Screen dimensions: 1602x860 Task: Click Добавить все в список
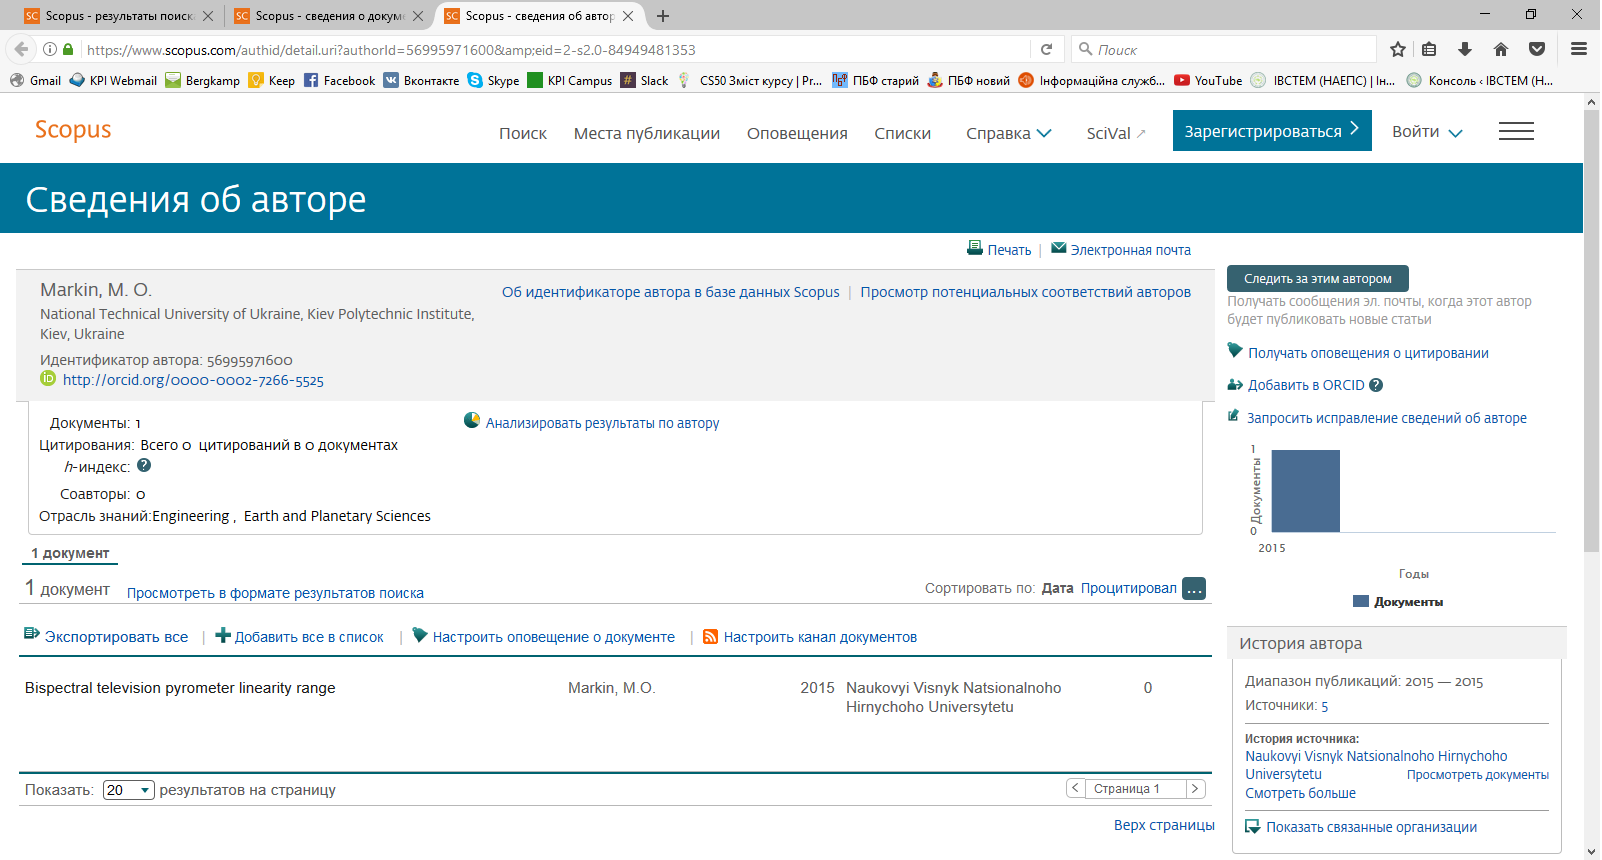(300, 637)
